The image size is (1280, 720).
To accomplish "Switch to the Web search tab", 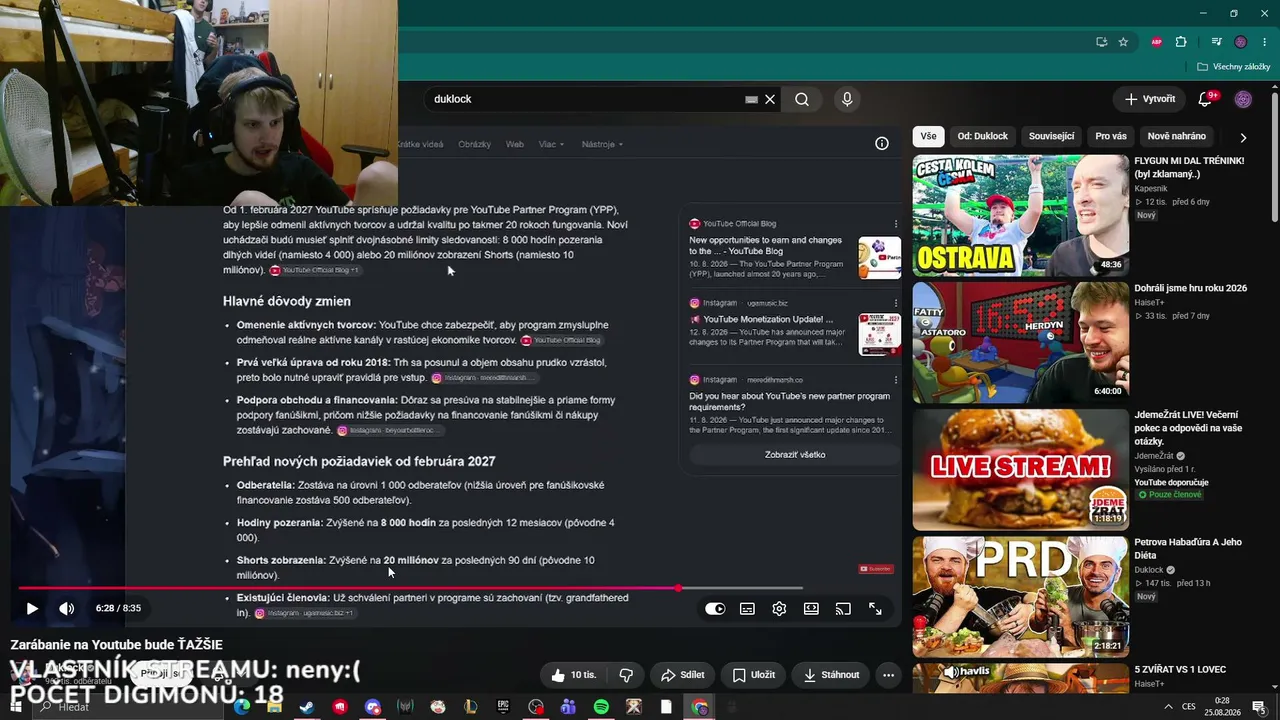I will tap(515, 144).
